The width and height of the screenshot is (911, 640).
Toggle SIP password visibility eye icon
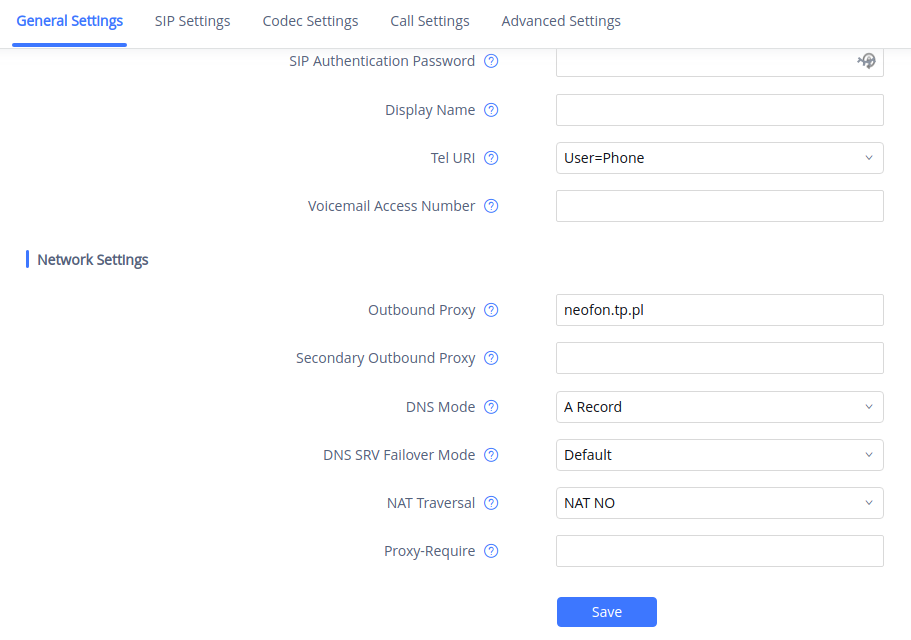click(x=867, y=61)
